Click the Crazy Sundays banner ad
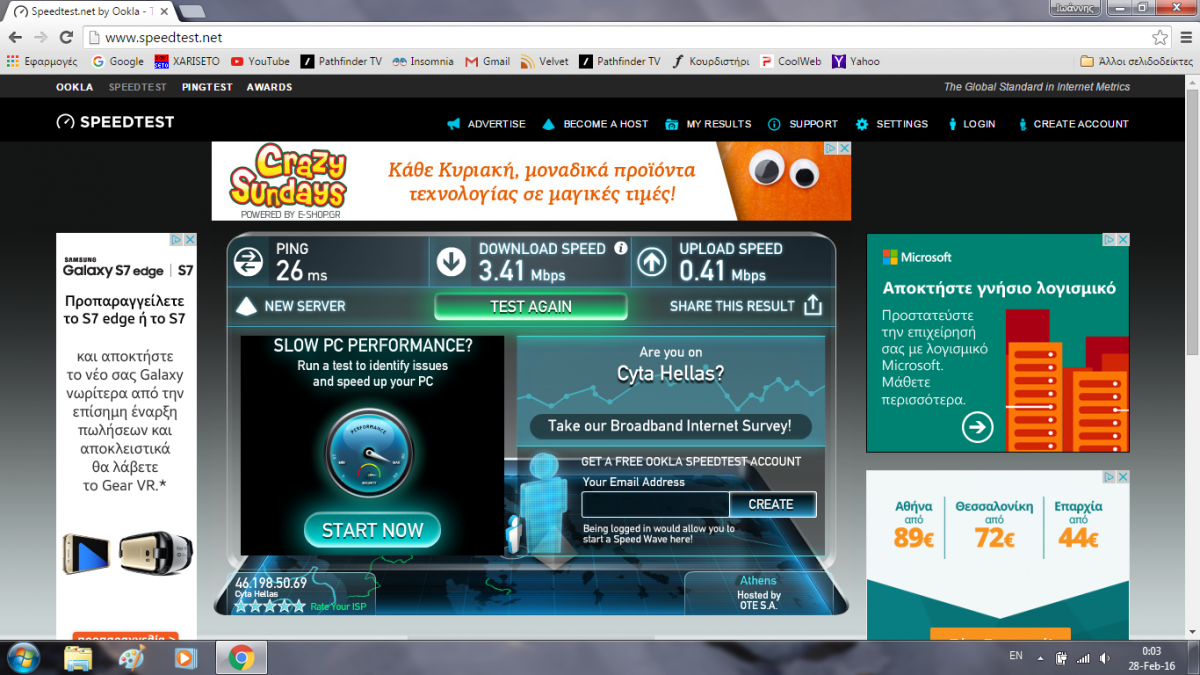 pyautogui.click(x=531, y=181)
